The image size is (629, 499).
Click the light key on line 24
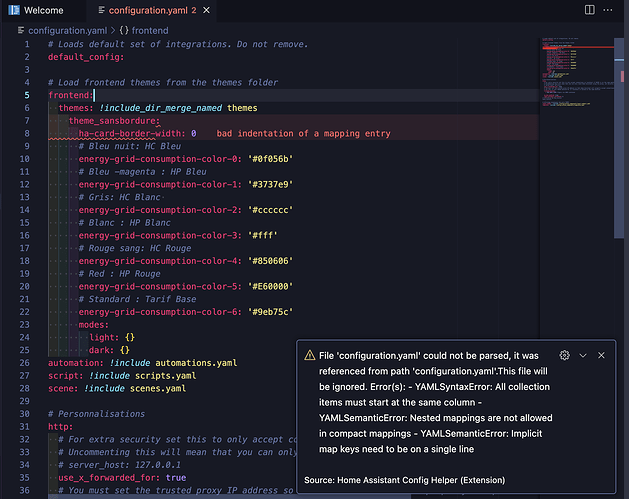[x=104, y=337]
